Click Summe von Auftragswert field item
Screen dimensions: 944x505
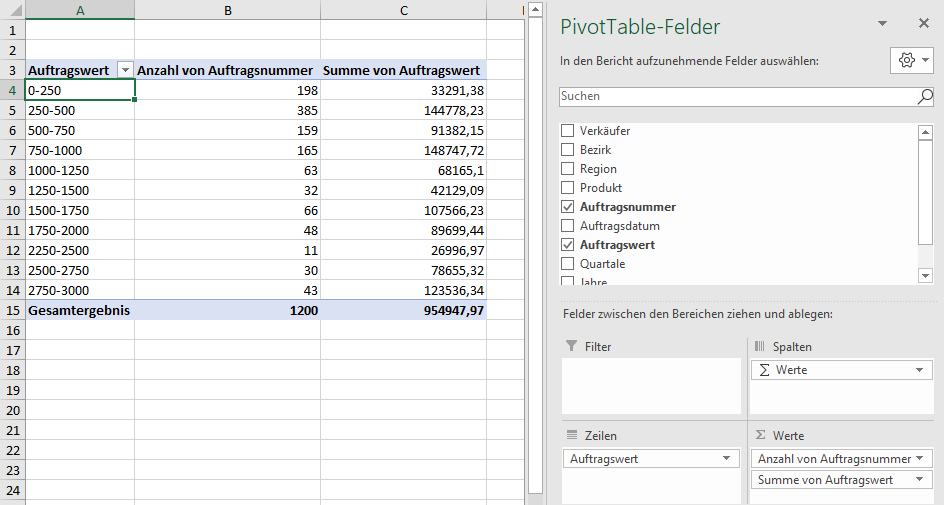(825, 480)
